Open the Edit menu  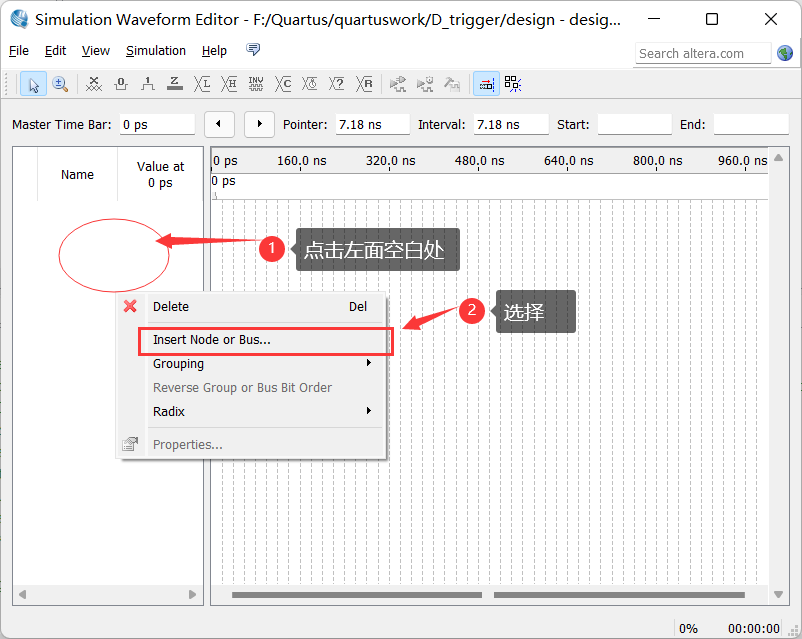pos(55,51)
